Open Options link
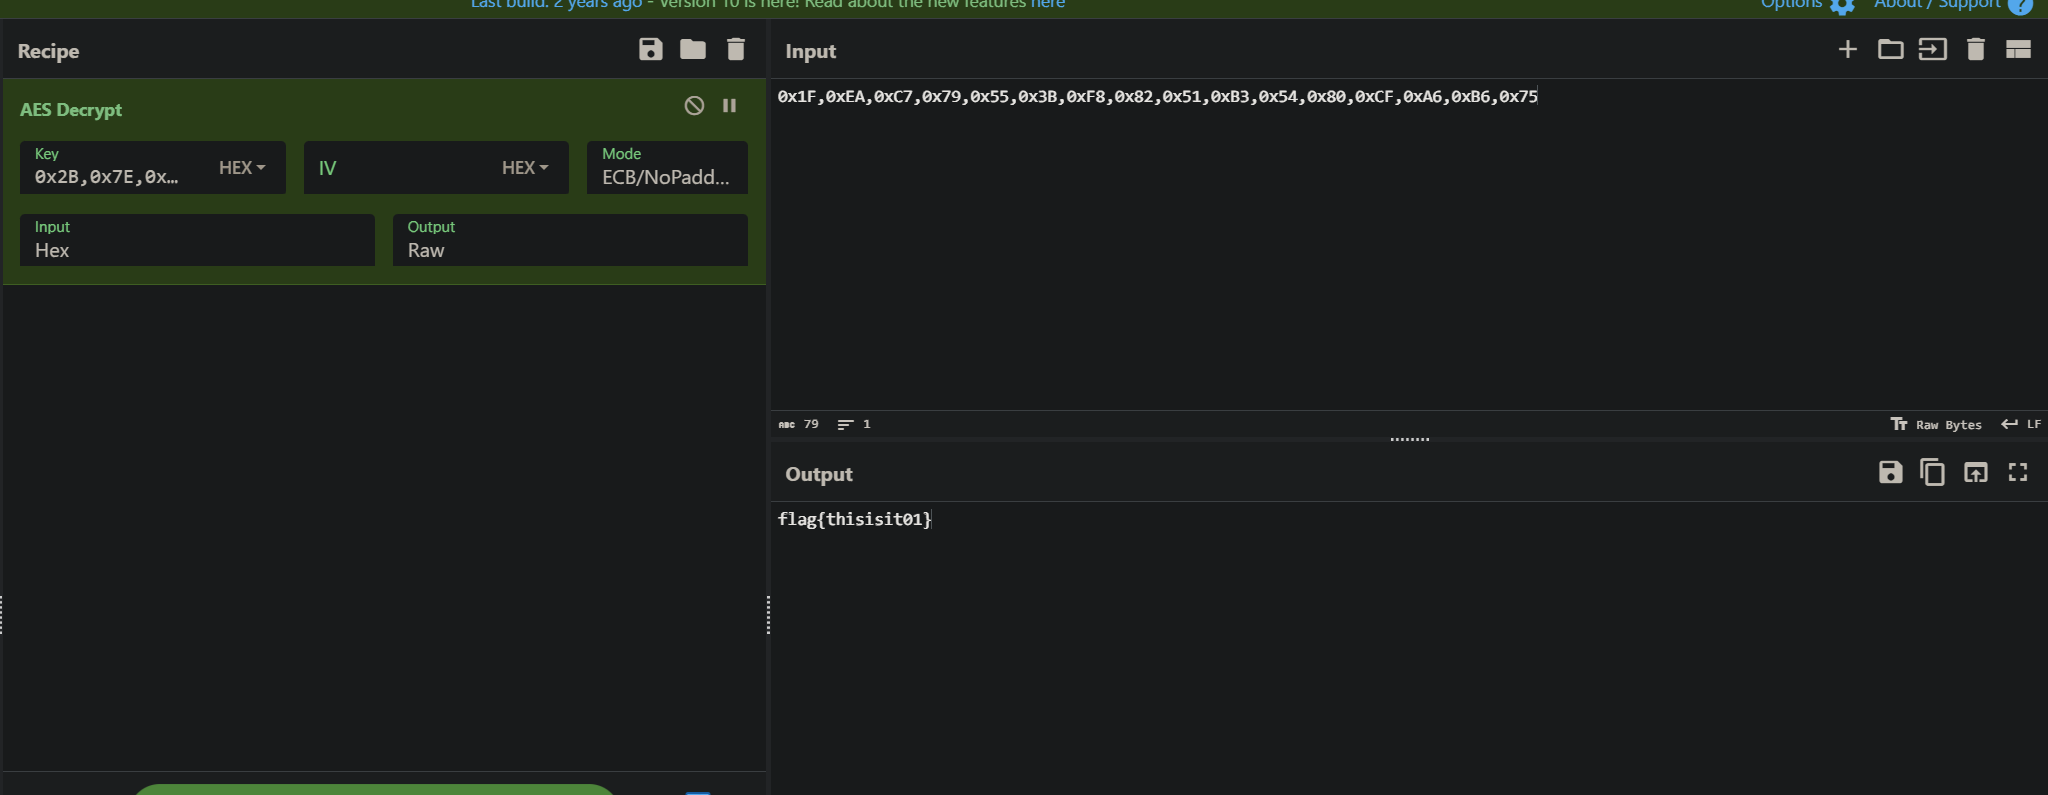 click(x=1791, y=4)
